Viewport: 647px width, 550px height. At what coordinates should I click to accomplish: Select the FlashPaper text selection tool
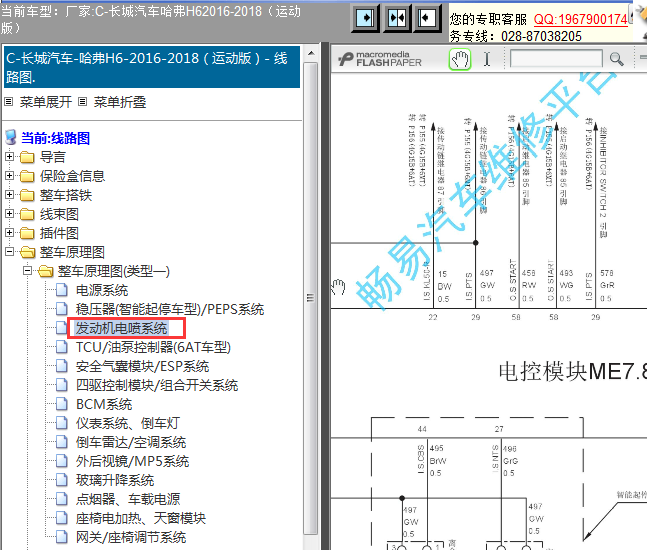point(487,59)
